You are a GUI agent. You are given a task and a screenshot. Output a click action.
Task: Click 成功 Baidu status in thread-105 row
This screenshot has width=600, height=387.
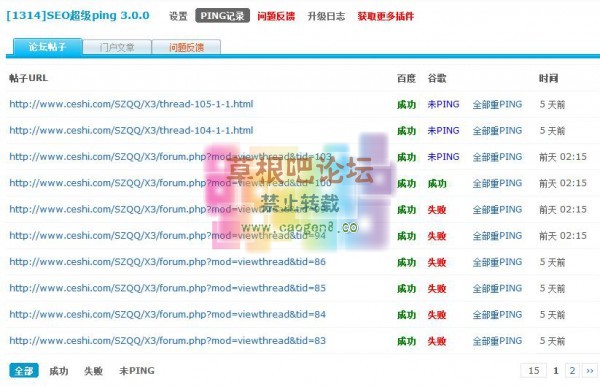click(406, 105)
